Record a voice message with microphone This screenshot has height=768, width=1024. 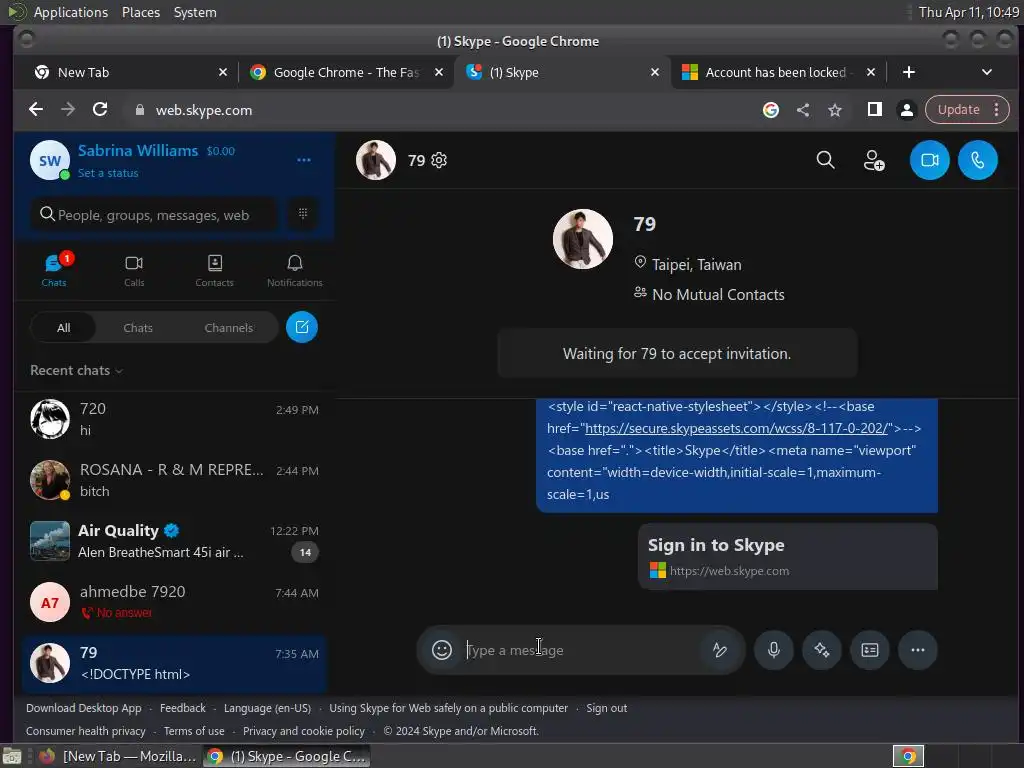774,650
